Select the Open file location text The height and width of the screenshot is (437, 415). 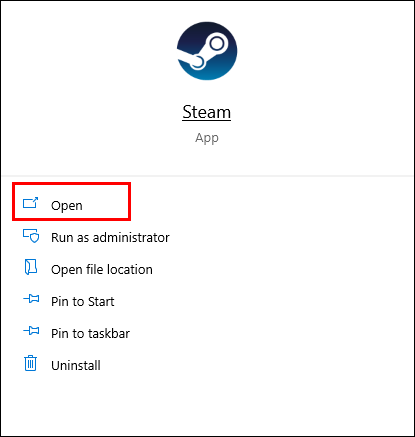pyautogui.click(x=102, y=270)
